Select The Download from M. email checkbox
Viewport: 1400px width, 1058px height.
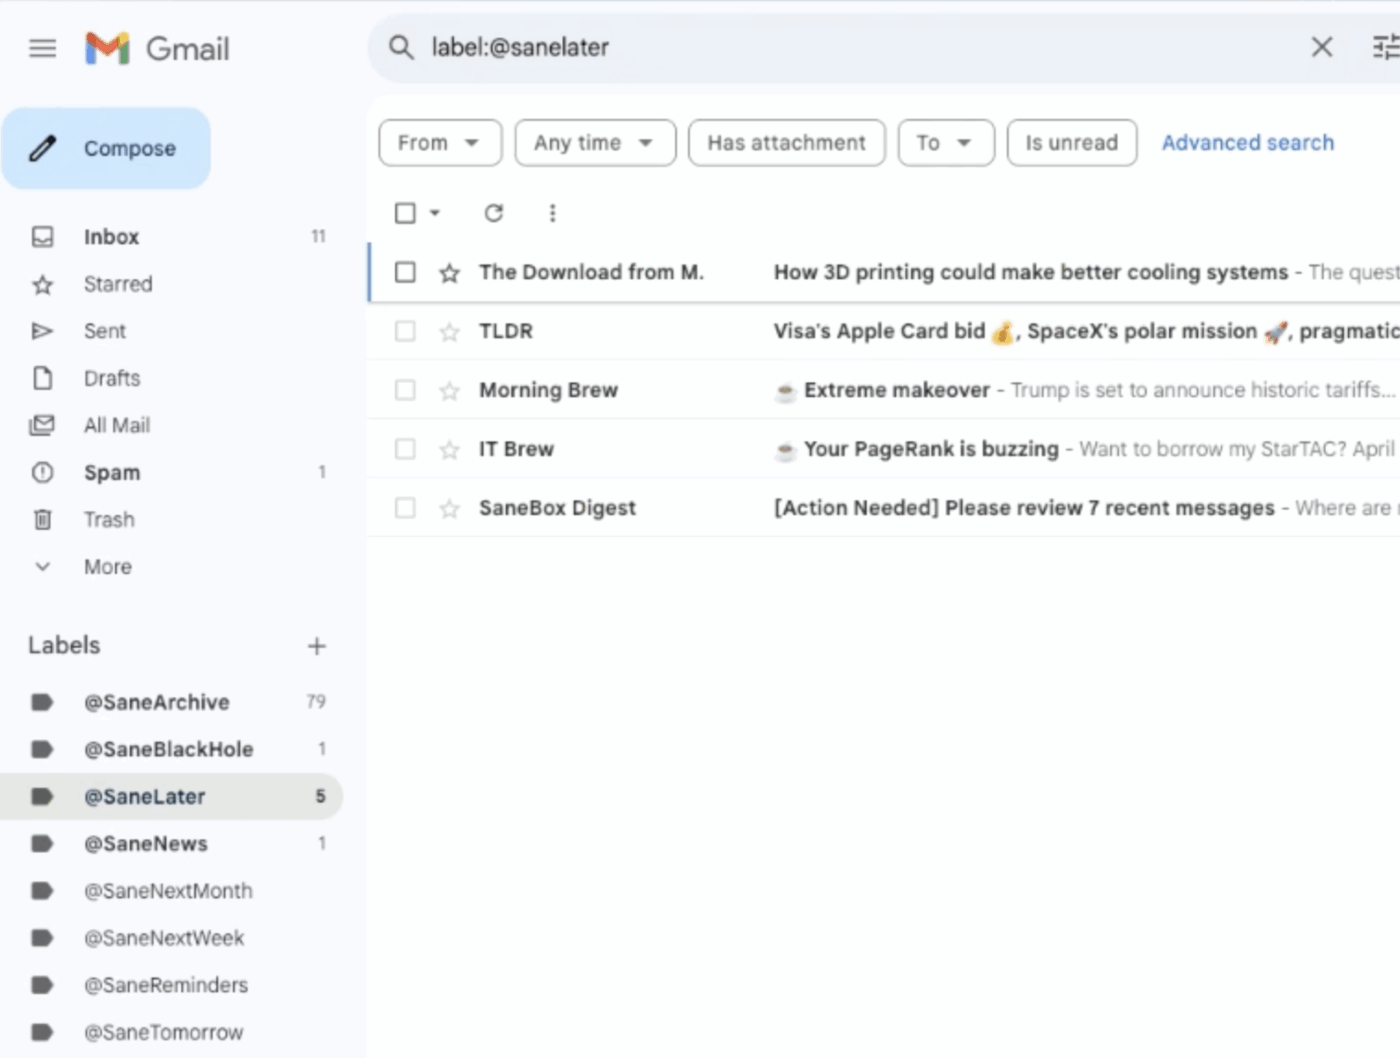pyautogui.click(x=405, y=272)
